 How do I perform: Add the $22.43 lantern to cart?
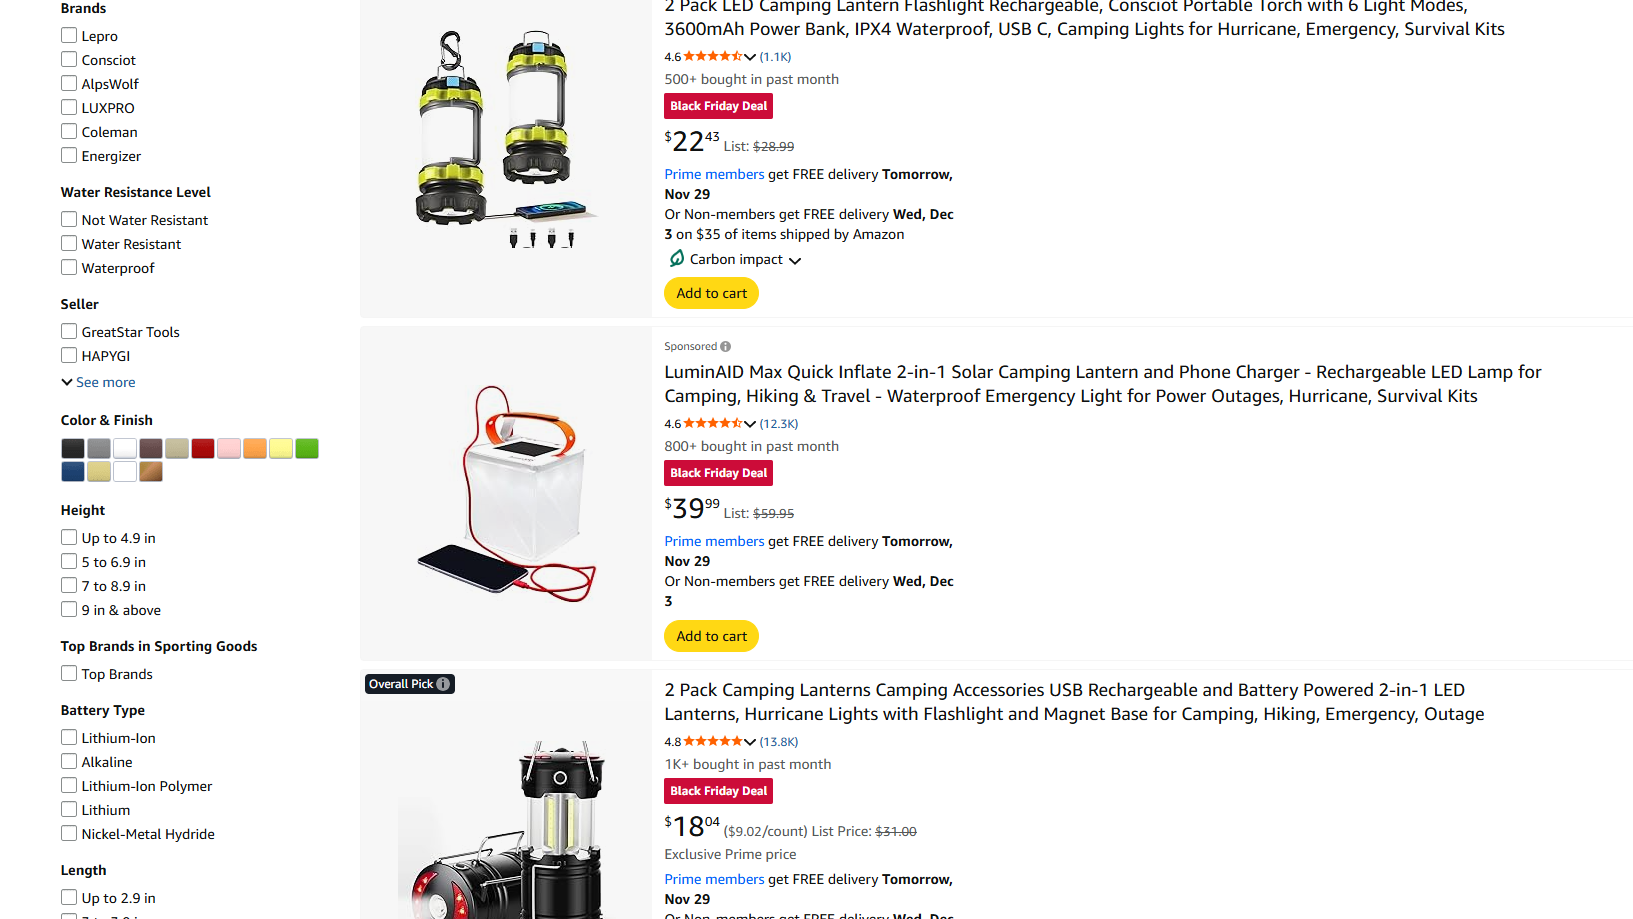(711, 293)
